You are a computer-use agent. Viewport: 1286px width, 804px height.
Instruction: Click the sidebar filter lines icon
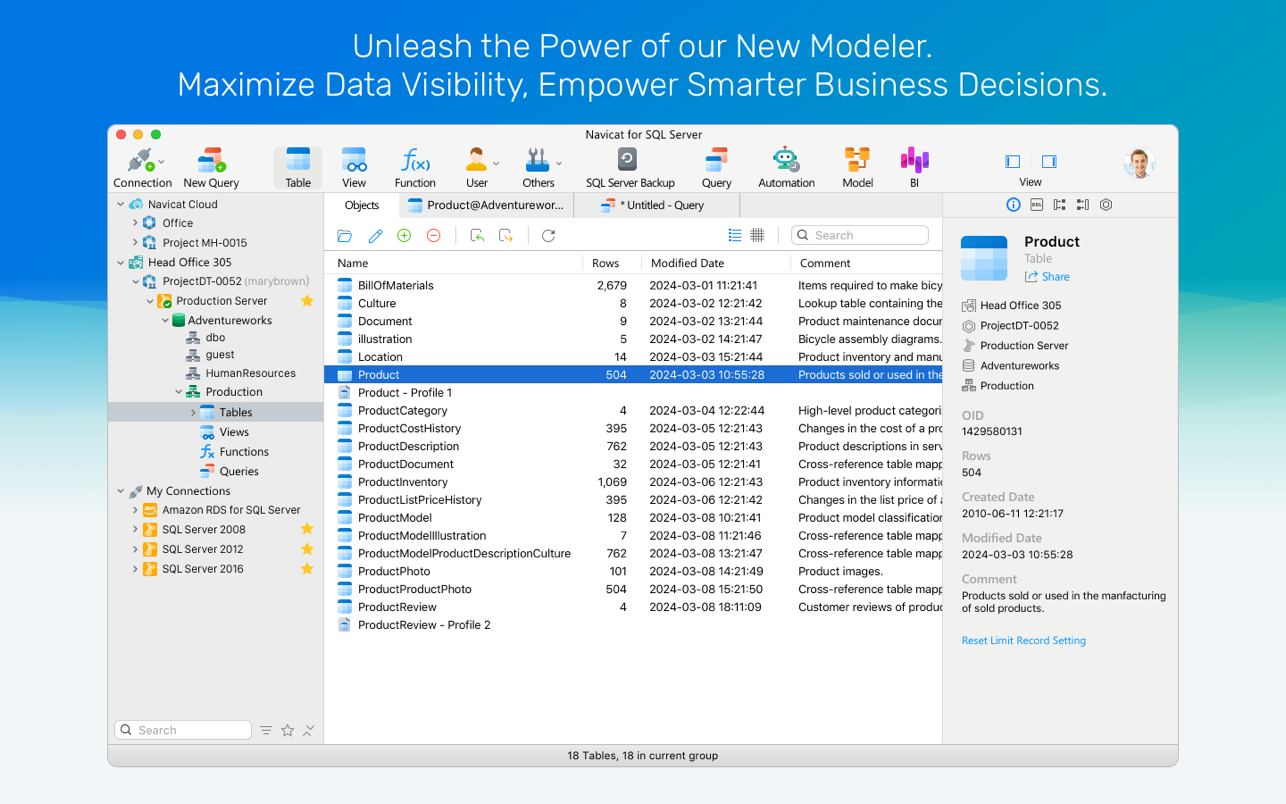click(x=266, y=730)
